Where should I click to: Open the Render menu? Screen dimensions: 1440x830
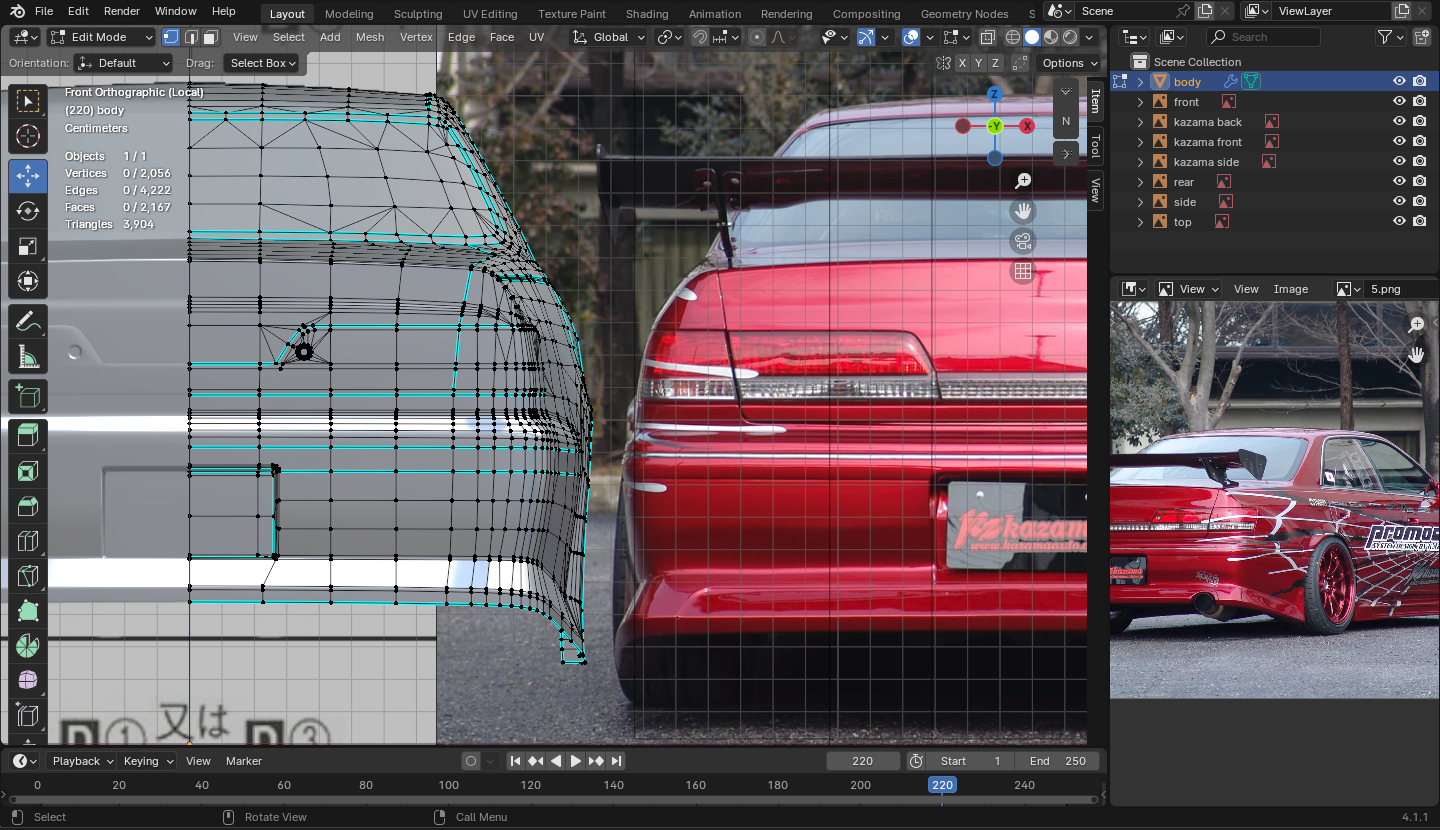(122, 11)
